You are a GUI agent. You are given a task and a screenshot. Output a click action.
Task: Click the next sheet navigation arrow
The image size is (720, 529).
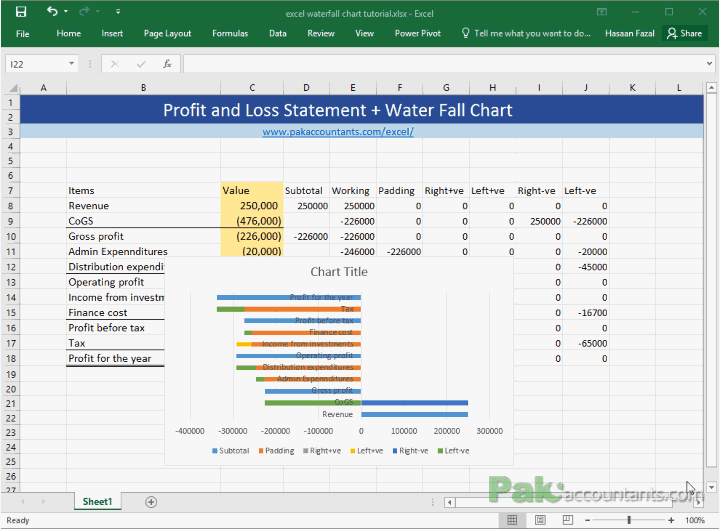[x=43, y=501]
